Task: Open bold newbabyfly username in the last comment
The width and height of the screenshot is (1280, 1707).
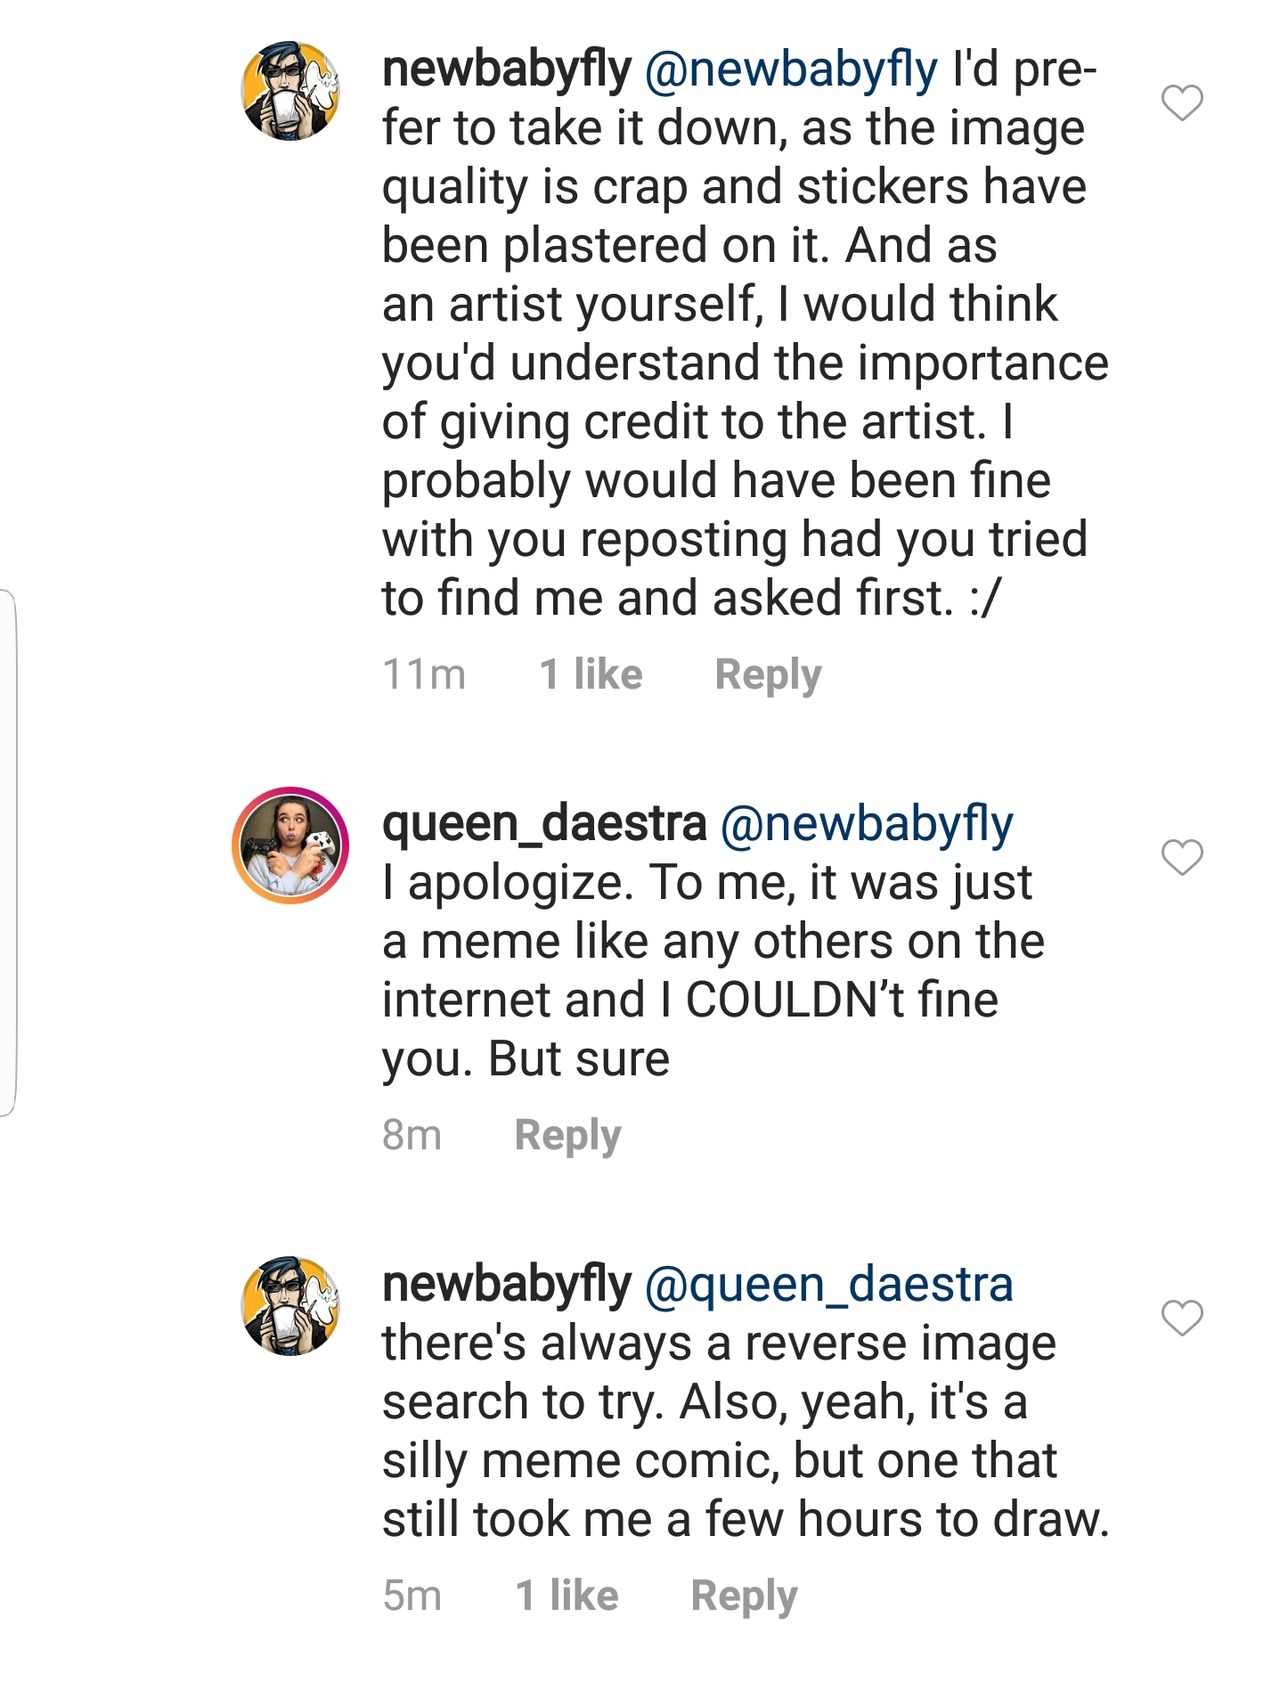Action: pyautogui.click(x=506, y=1283)
